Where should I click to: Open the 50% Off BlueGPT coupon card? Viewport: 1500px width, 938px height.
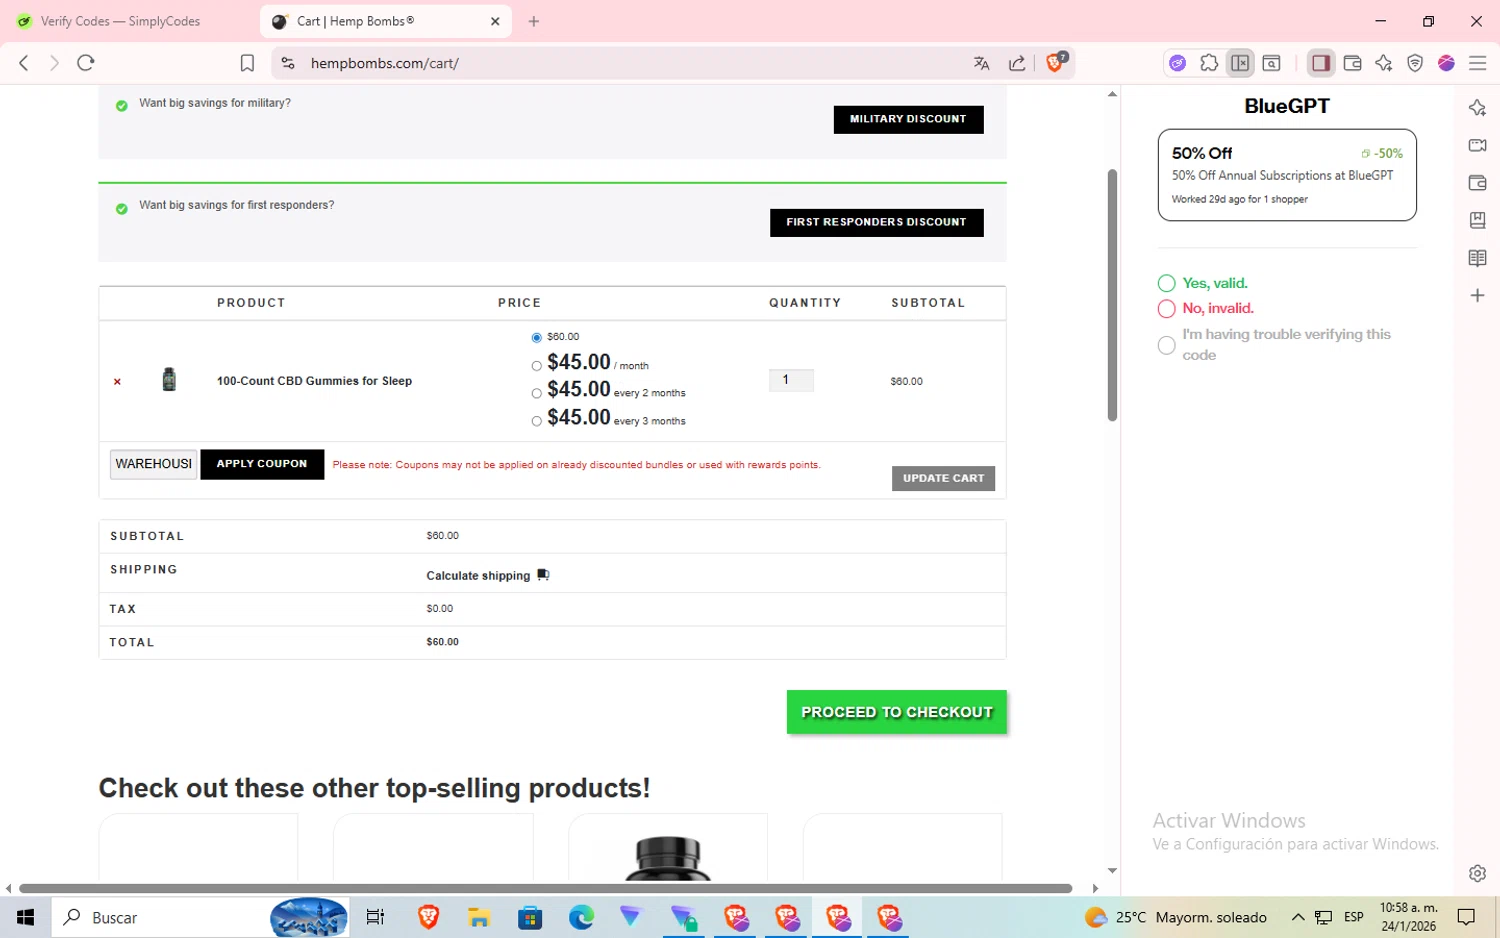point(1287,175)
